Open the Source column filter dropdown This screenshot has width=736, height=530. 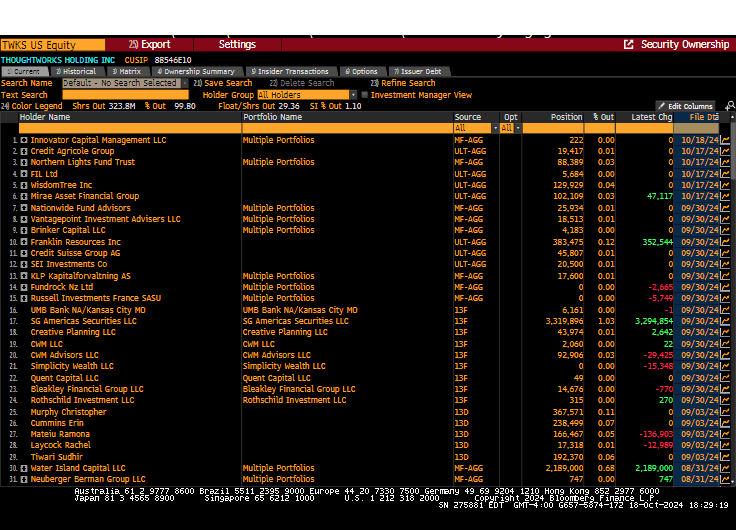coord(495,128)
